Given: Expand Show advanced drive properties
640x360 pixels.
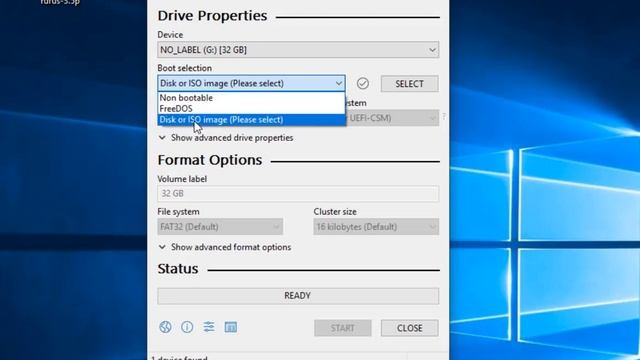Looking at the screenshot, I should pos(226,138).
